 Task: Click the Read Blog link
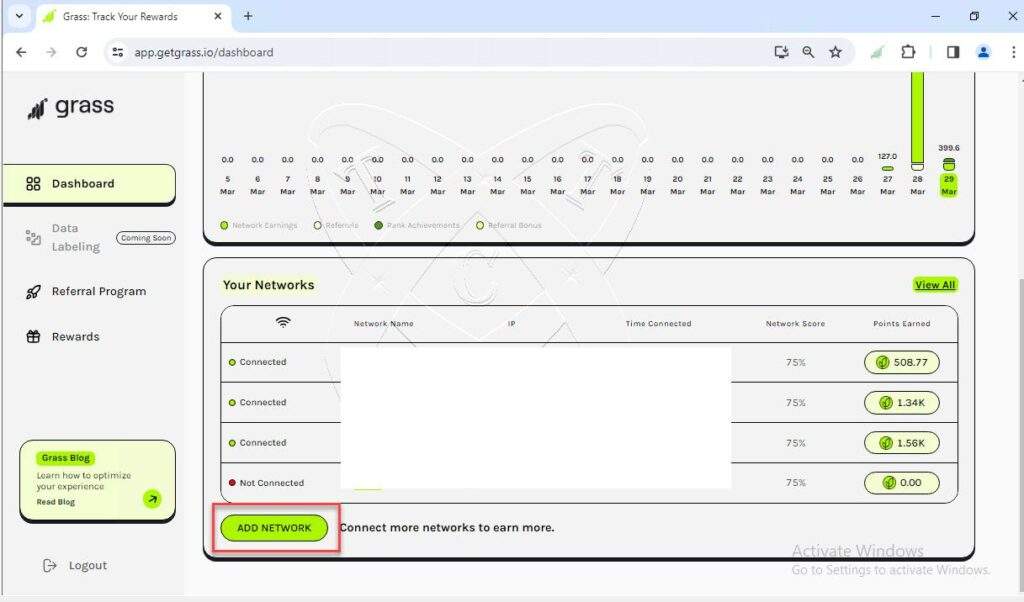click(56, 502)
